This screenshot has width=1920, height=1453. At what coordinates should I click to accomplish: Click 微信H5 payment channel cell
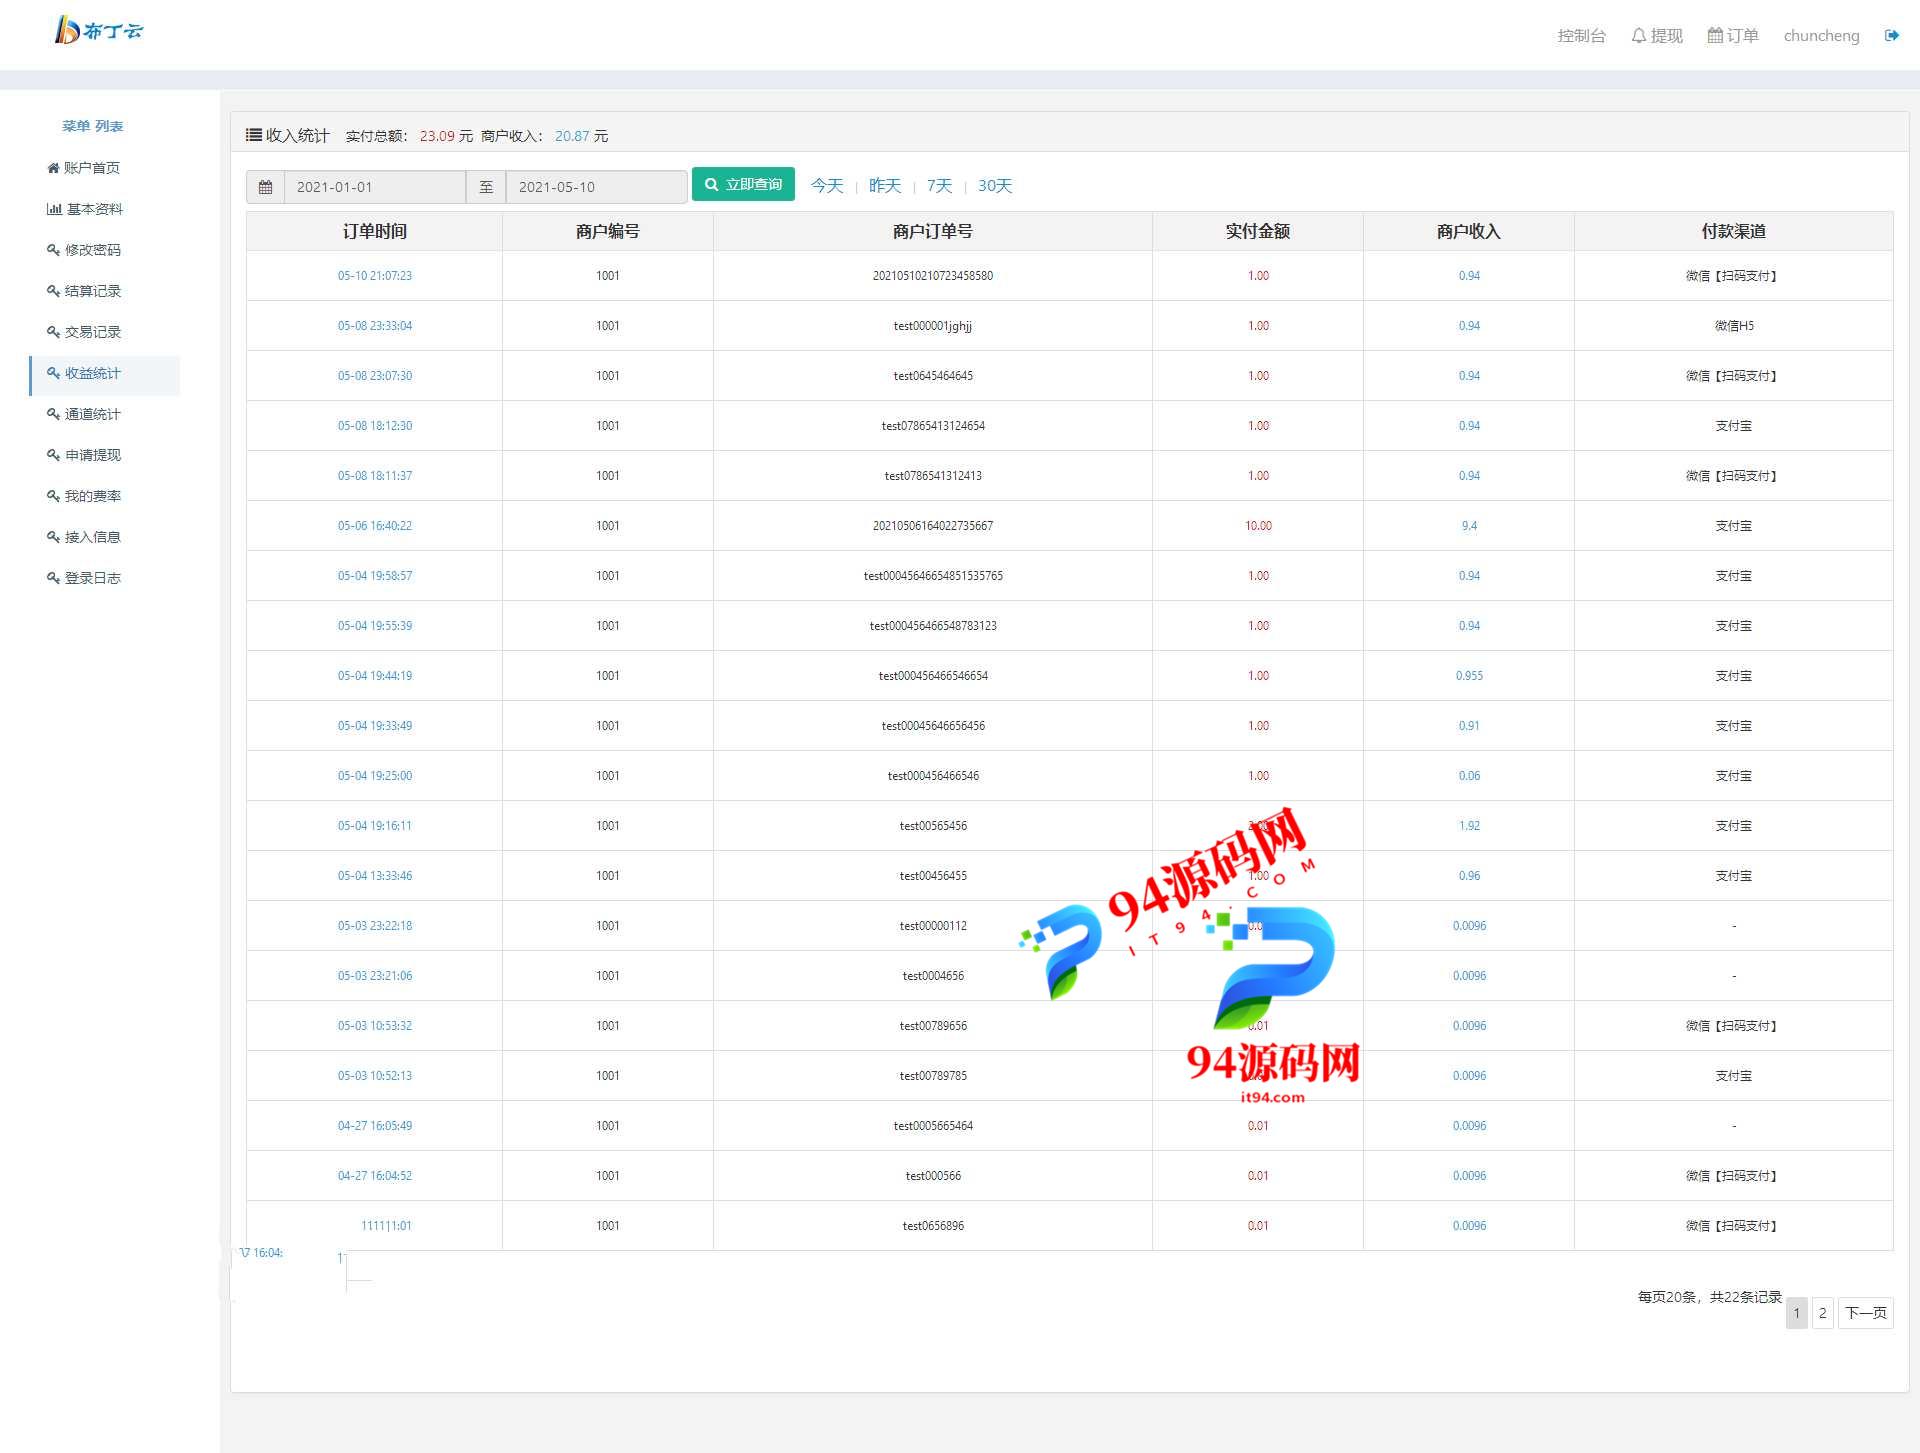point(1734,326)
